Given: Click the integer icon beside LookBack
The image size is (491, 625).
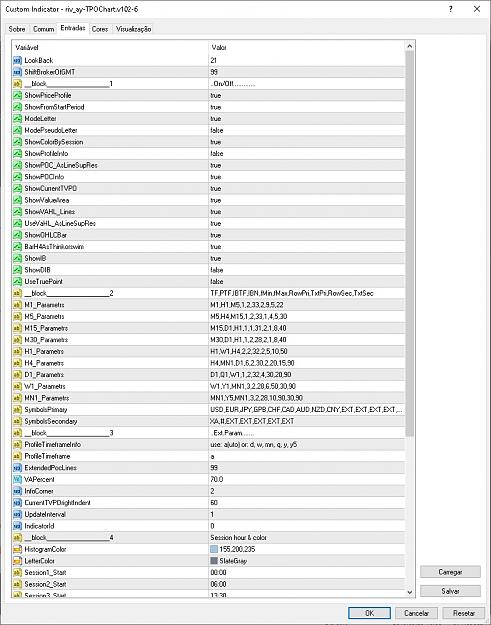Looking at the screenshot, I should (17, 61).
